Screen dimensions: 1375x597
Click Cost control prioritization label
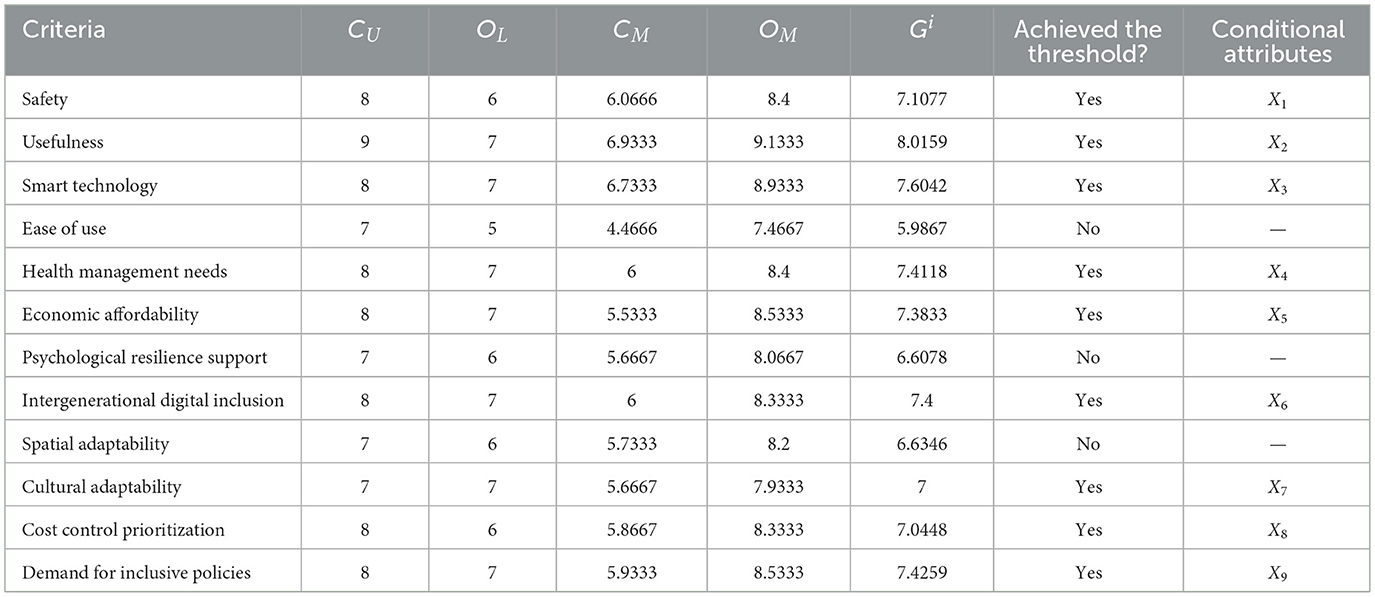point(123,529)
